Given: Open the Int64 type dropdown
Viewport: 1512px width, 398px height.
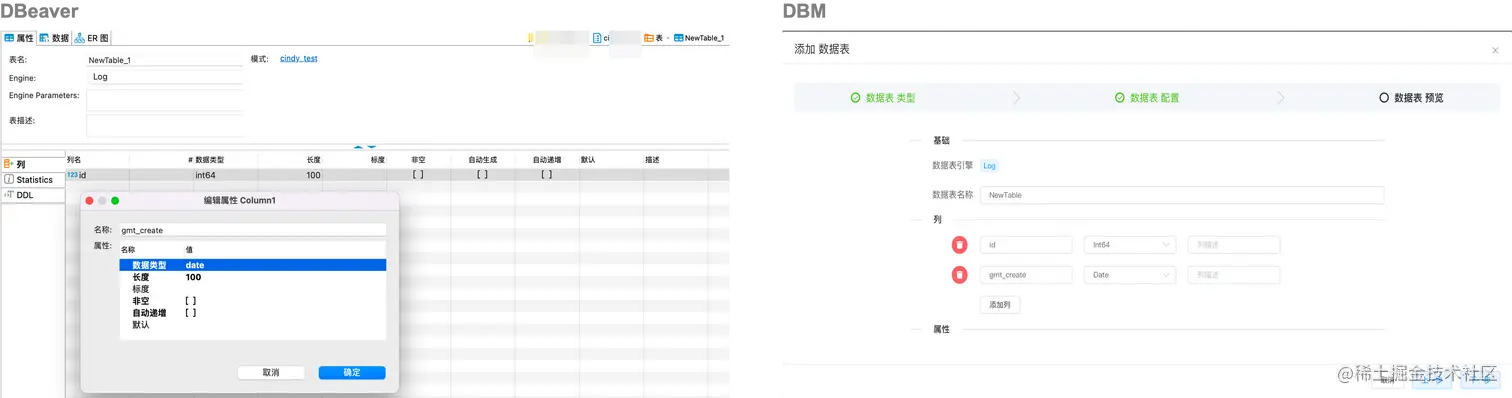Looking at the screenshot, I should [x=1130, y=245].
